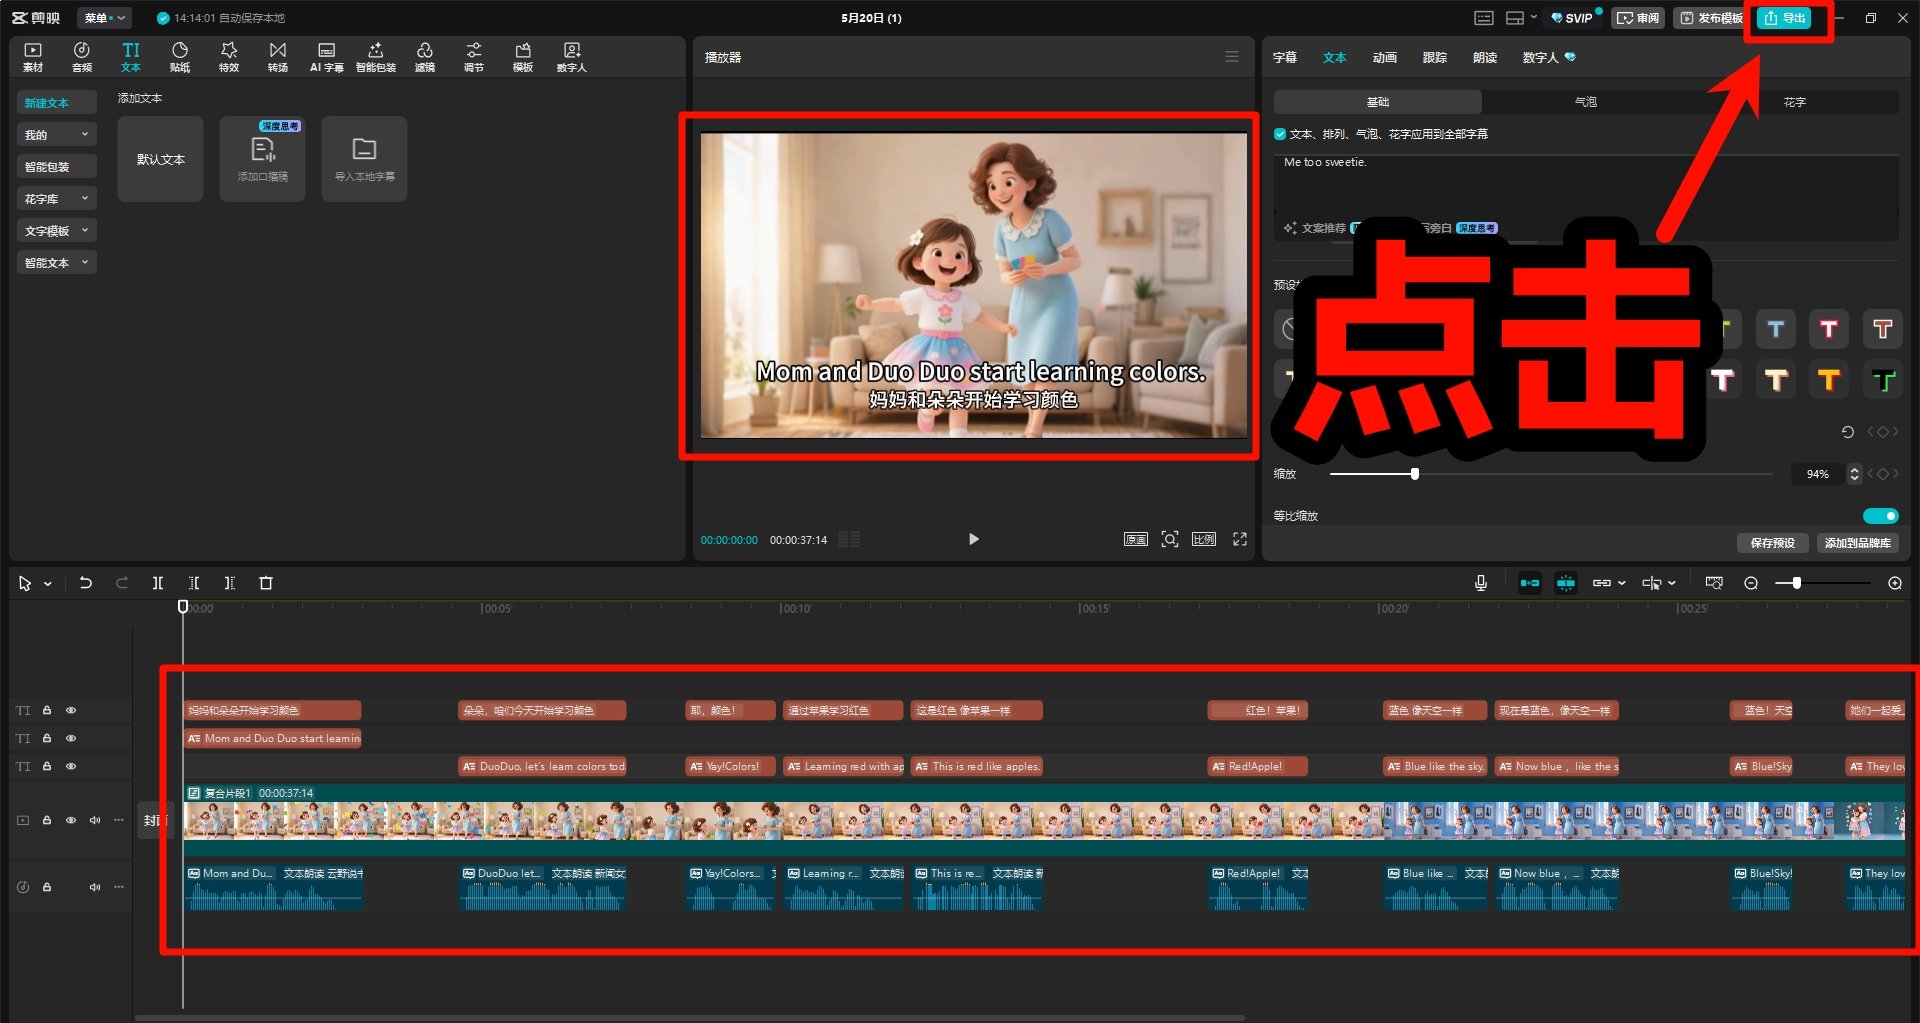Delete selected clip with trash icon
The image size is (1920, 1023).
point(266,583)
